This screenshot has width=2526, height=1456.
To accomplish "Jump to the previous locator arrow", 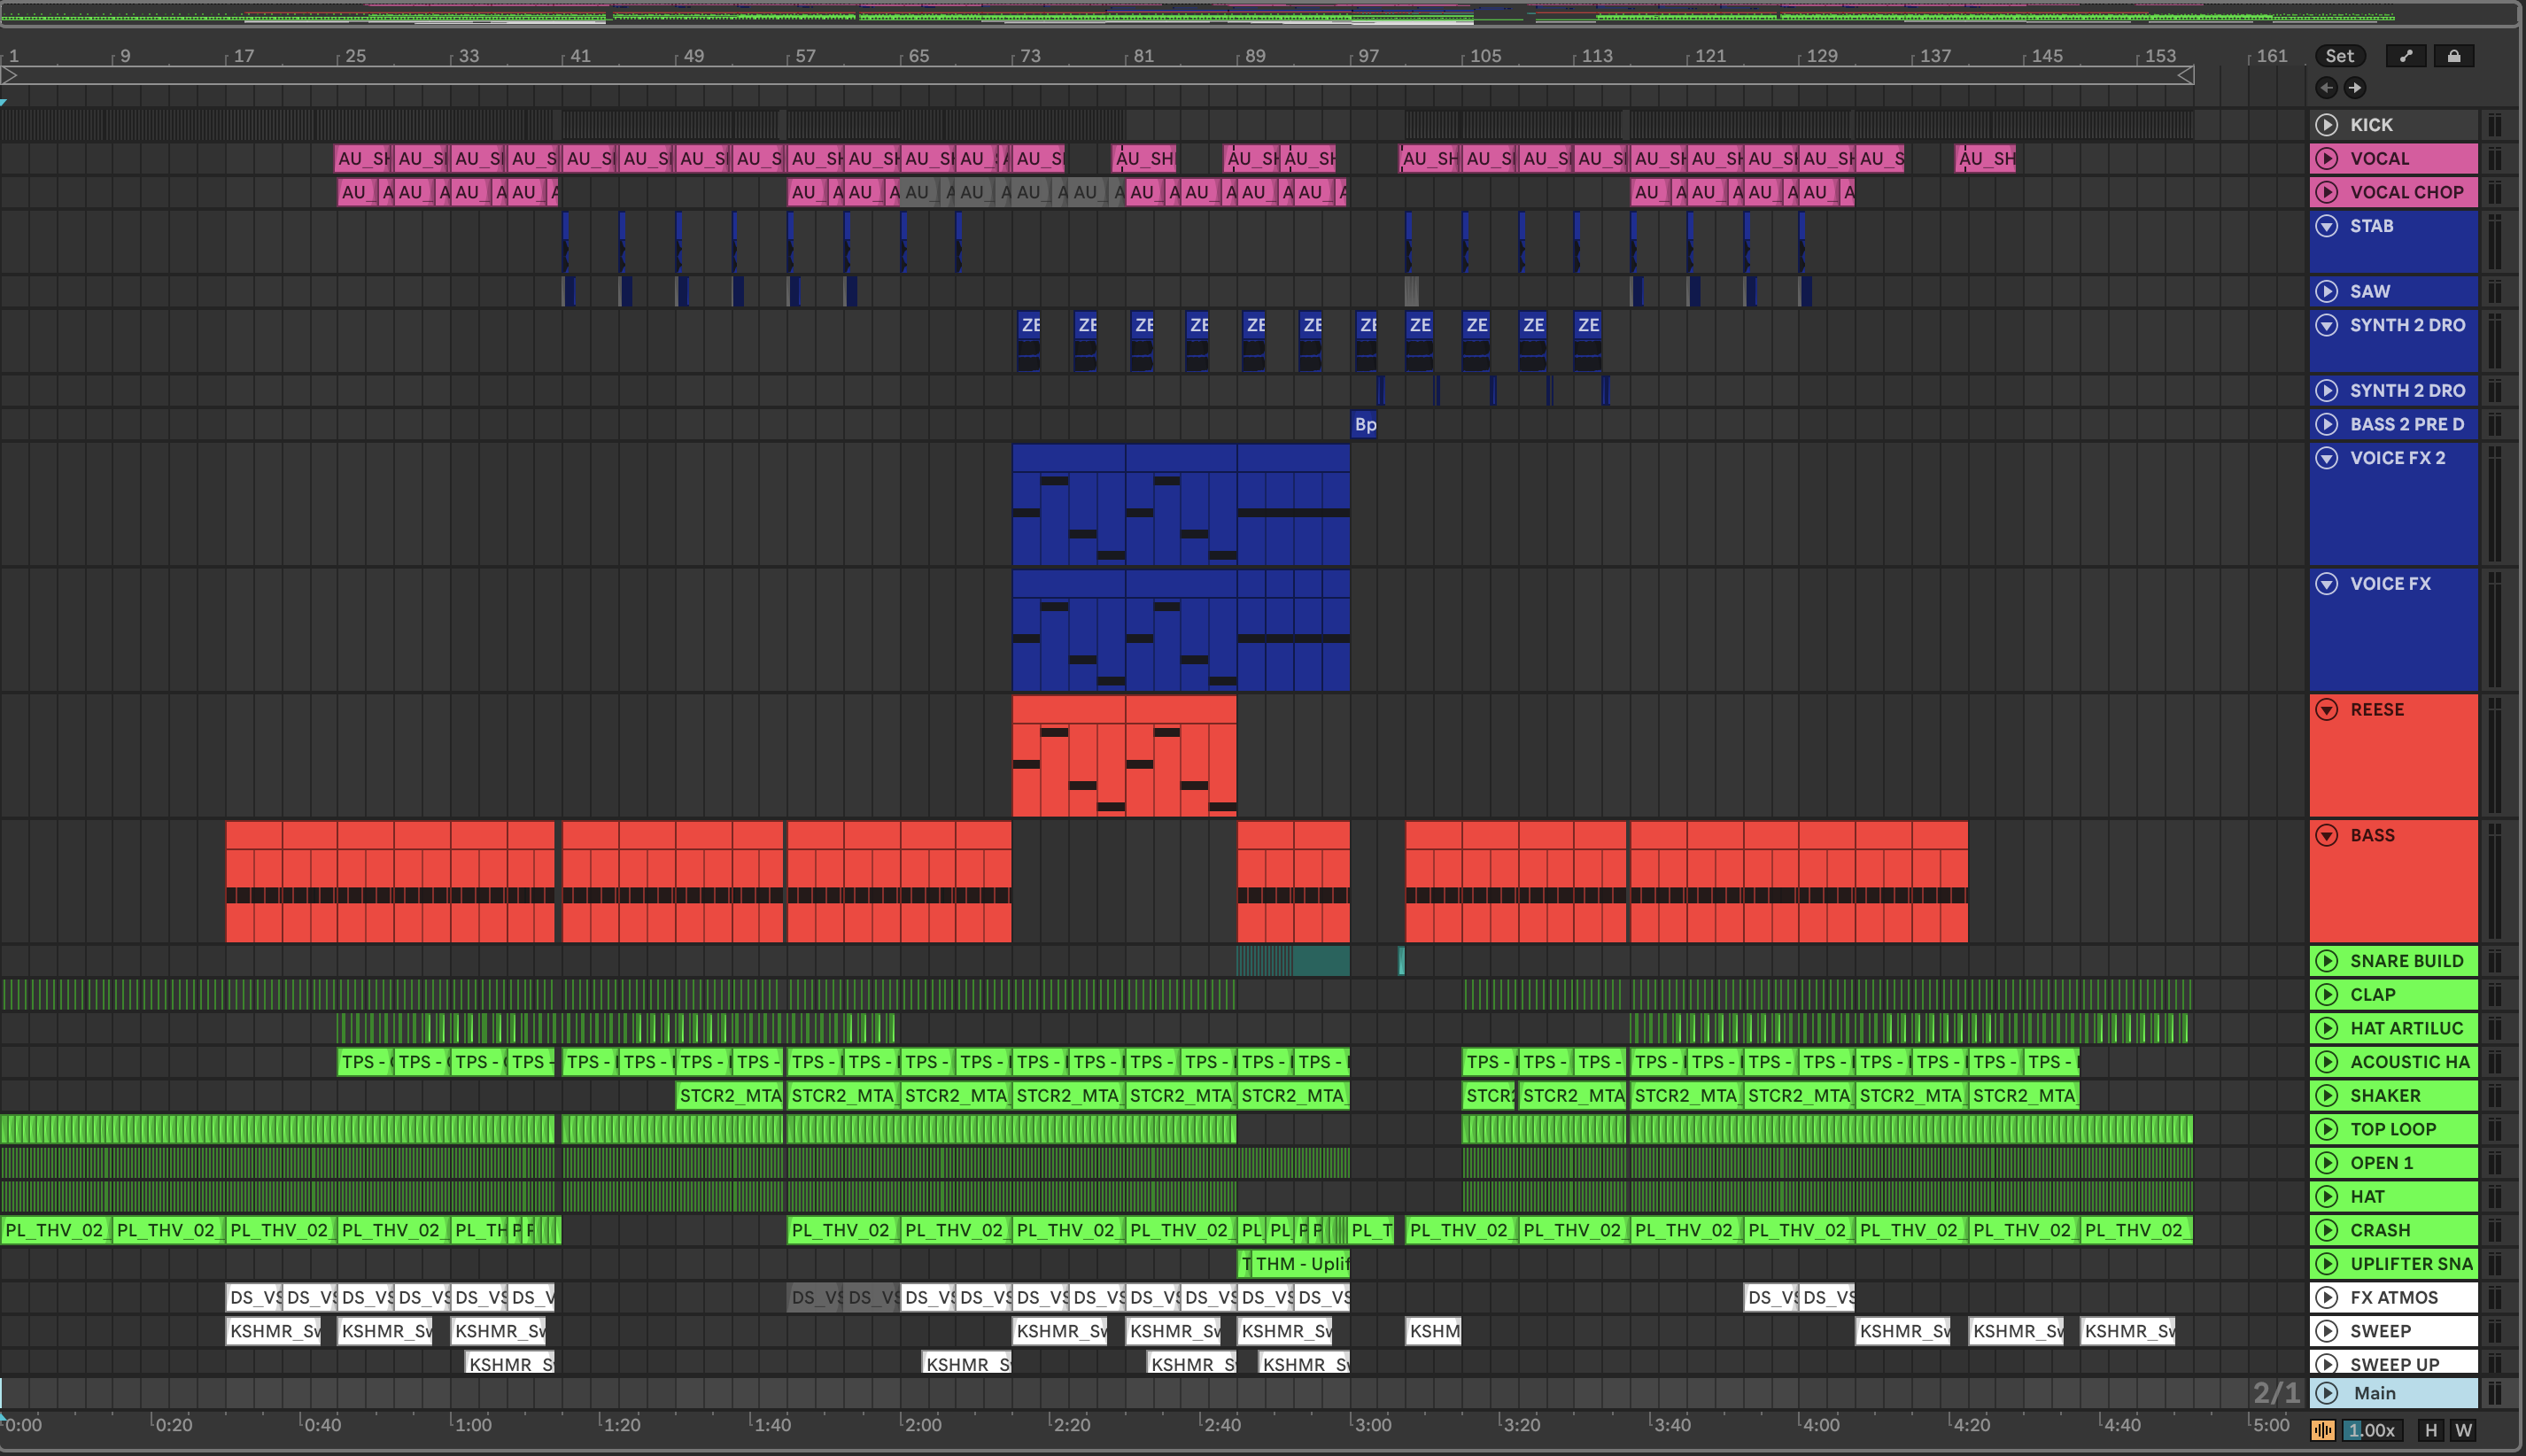I will (2326, 88).
